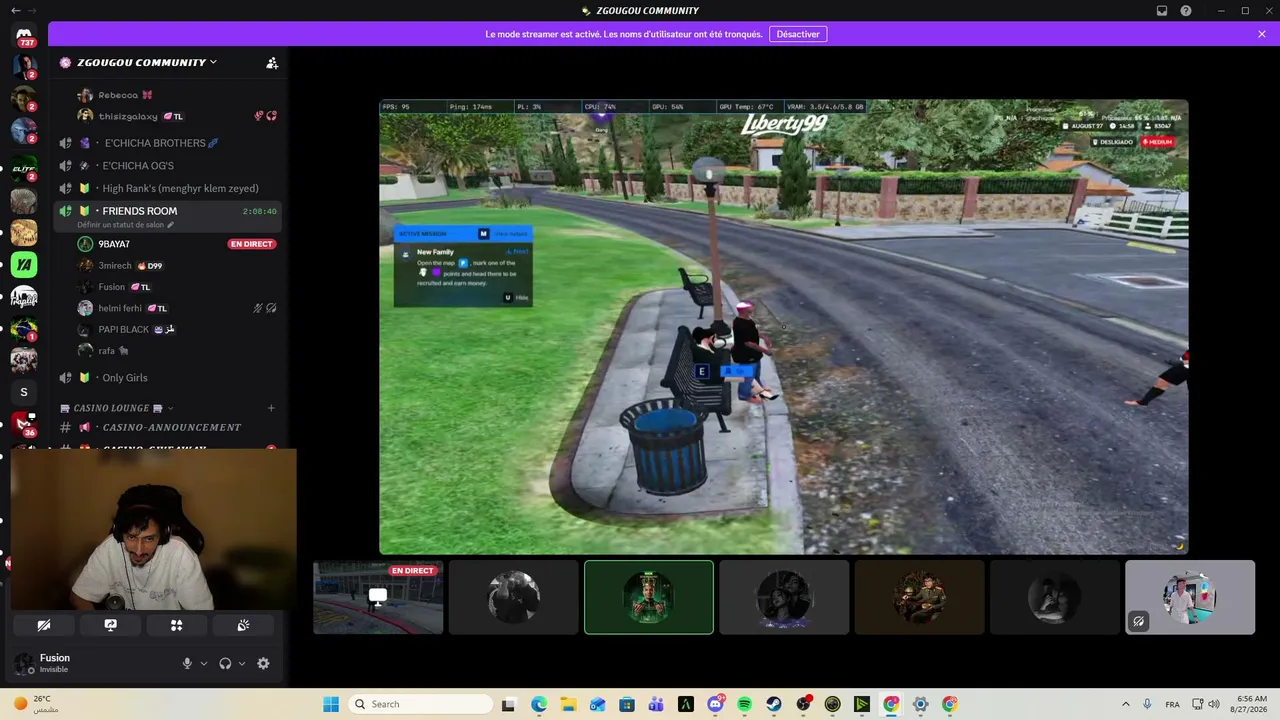Open the casino-announcement text channel

point(167,427)
